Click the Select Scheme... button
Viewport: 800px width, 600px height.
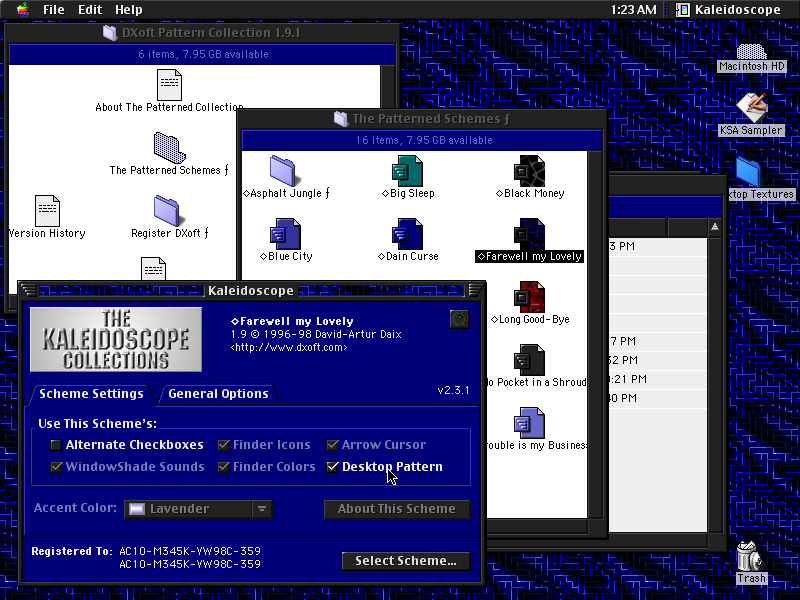pos(406,561)
